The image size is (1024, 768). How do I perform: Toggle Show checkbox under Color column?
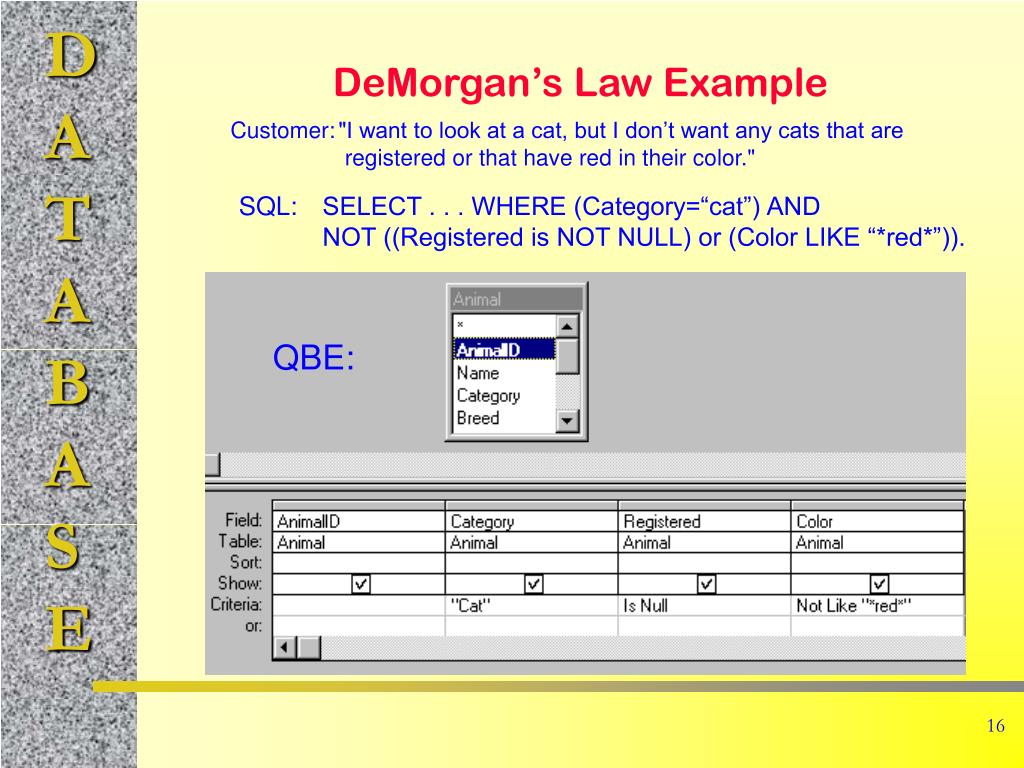[879, 584]
